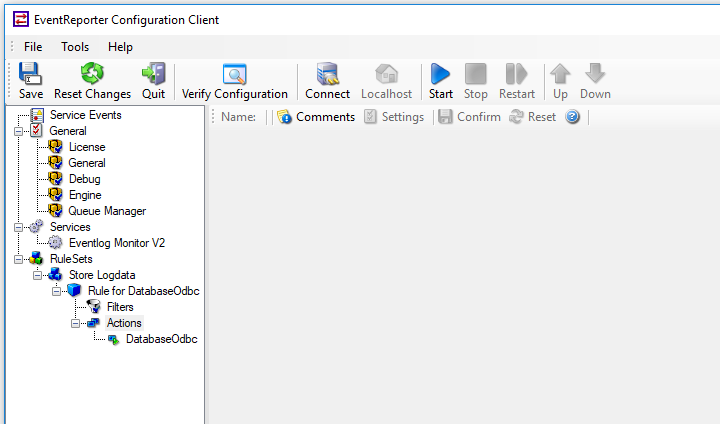Select the DatabaseOdbc action label
The width and height of the screenshot is (720, 424).
click(162, 339)
